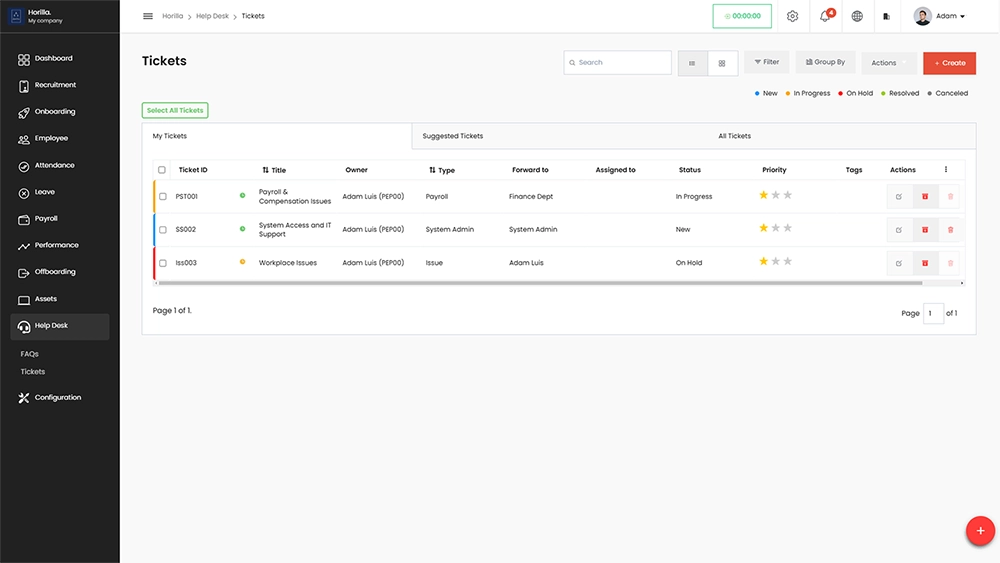Open the notifications bell icon
This screenshot has height=563, width=1000.
coord(826,16)
